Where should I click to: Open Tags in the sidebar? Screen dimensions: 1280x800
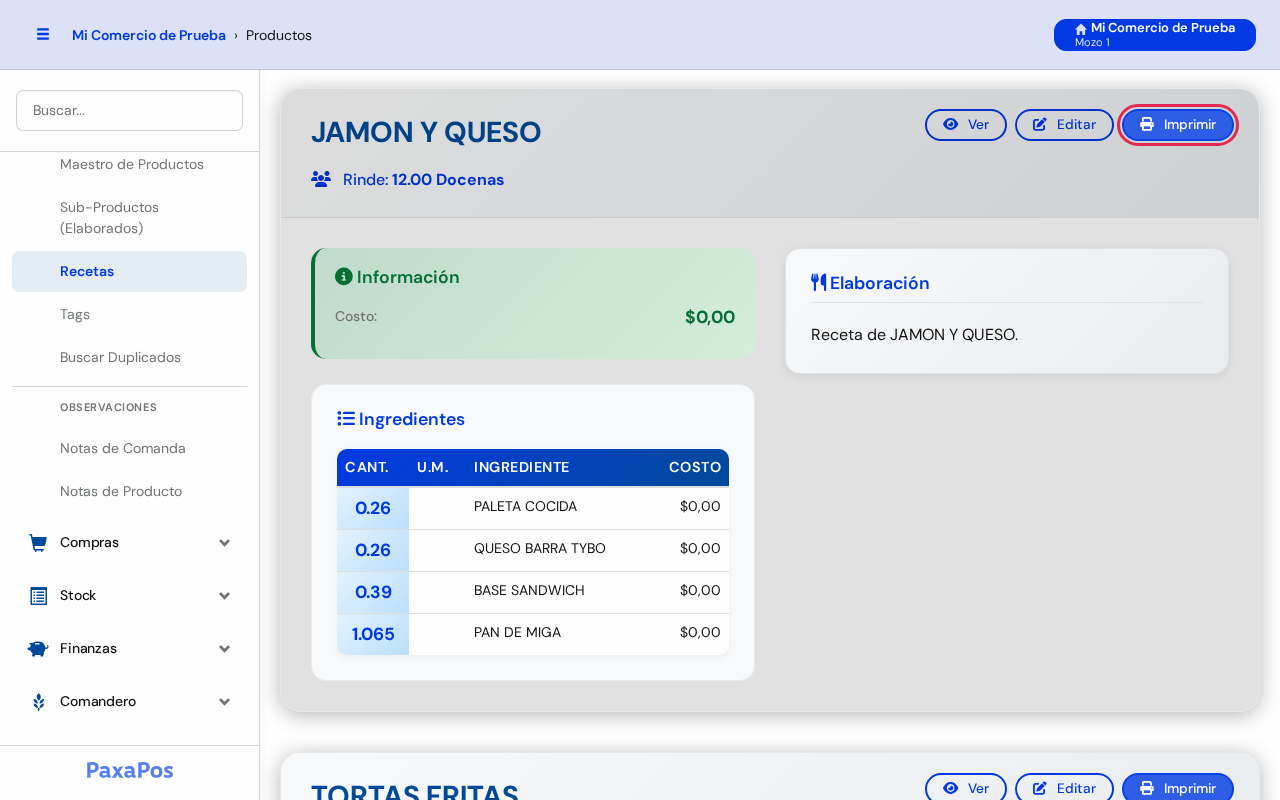pyautogui.click(x=129, y=314)
